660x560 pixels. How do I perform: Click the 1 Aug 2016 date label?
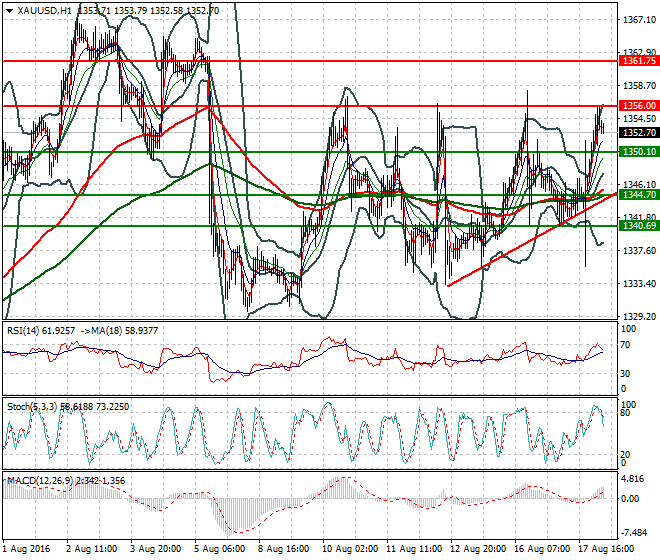click(26, 549)
